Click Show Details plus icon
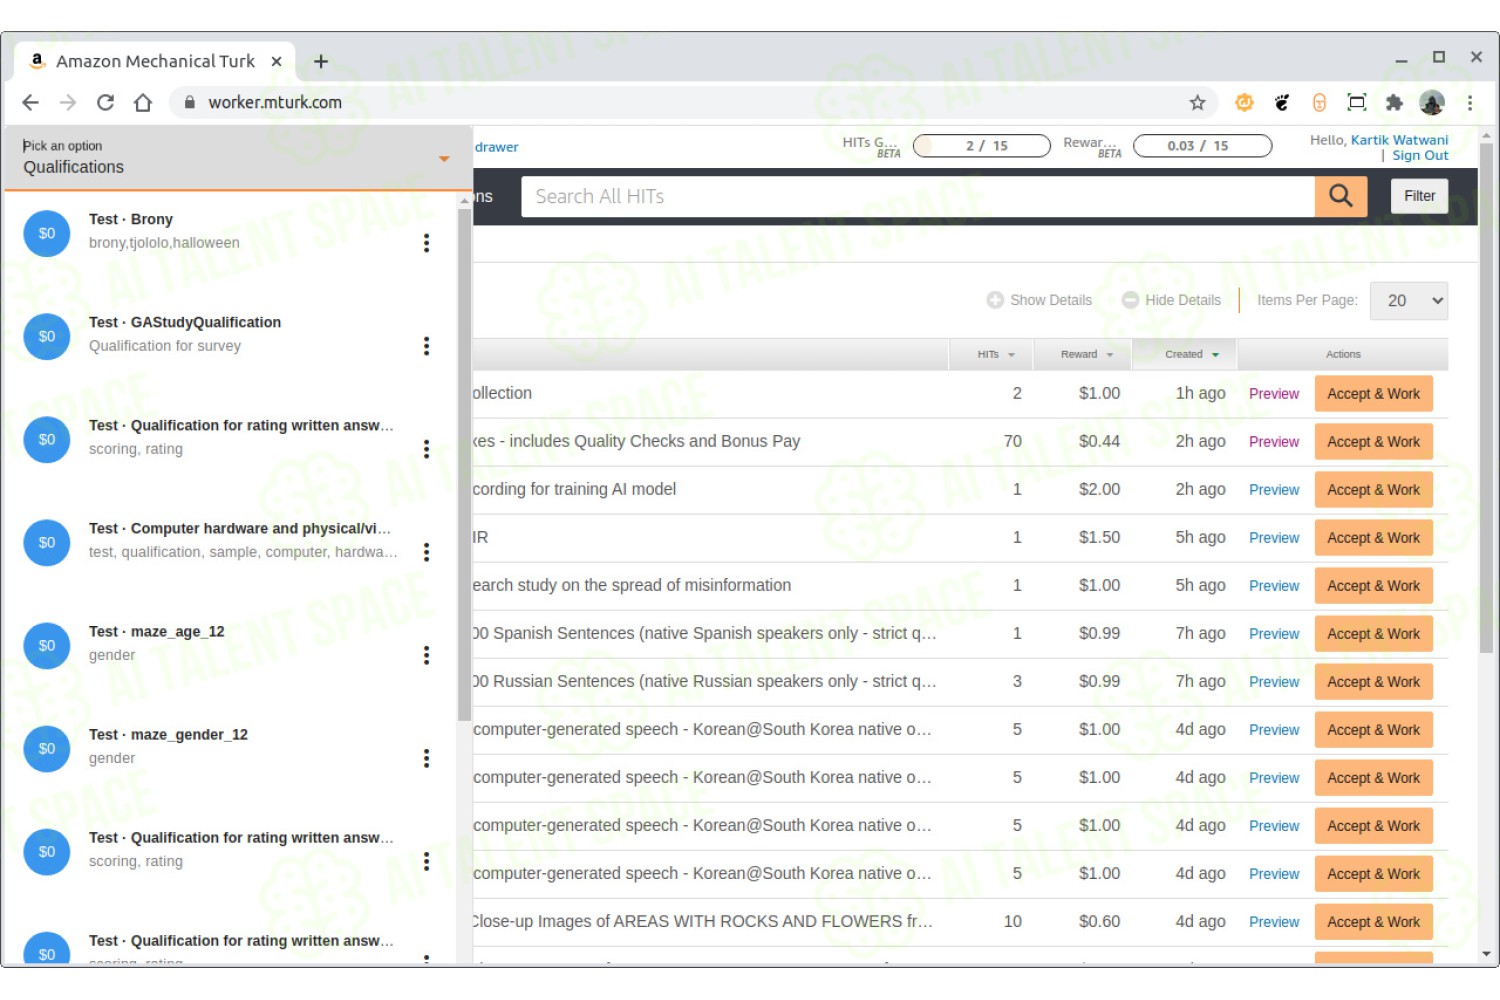This screenshot has width=1500, height=1000. pyautogui.click(x=995, y=300)
